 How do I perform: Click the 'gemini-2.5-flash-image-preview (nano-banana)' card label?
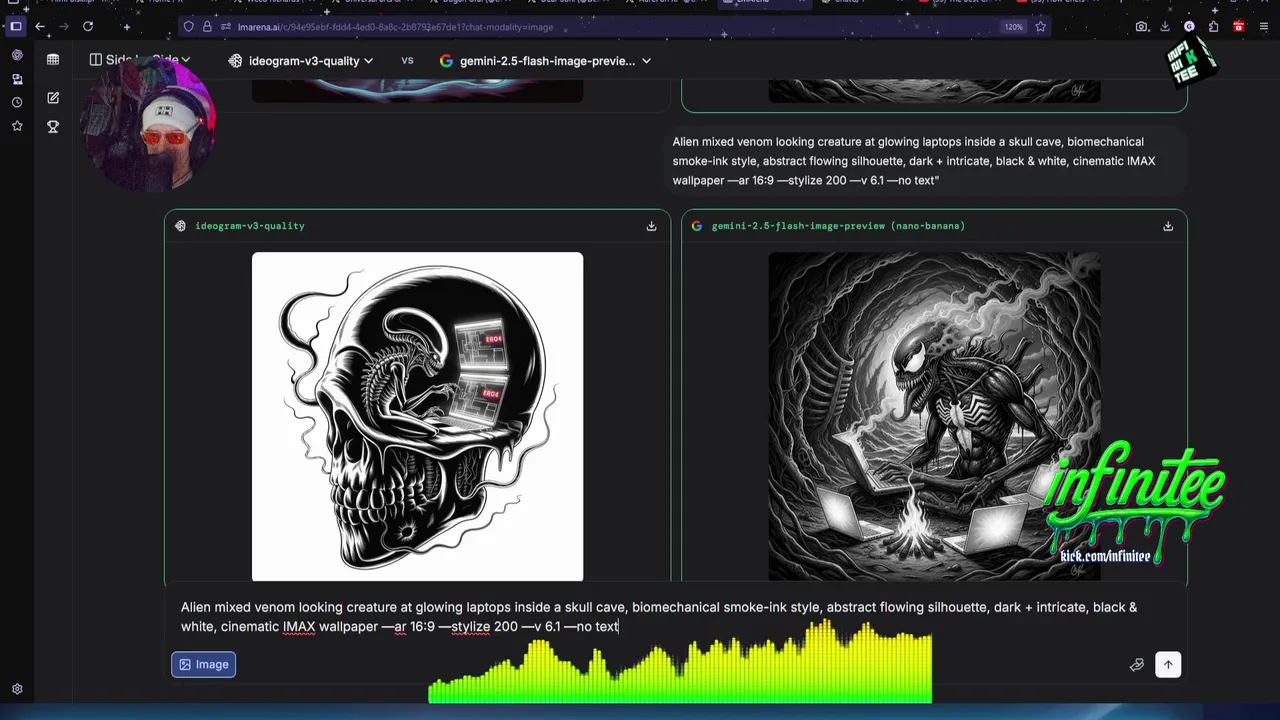(x=838, y=226)
